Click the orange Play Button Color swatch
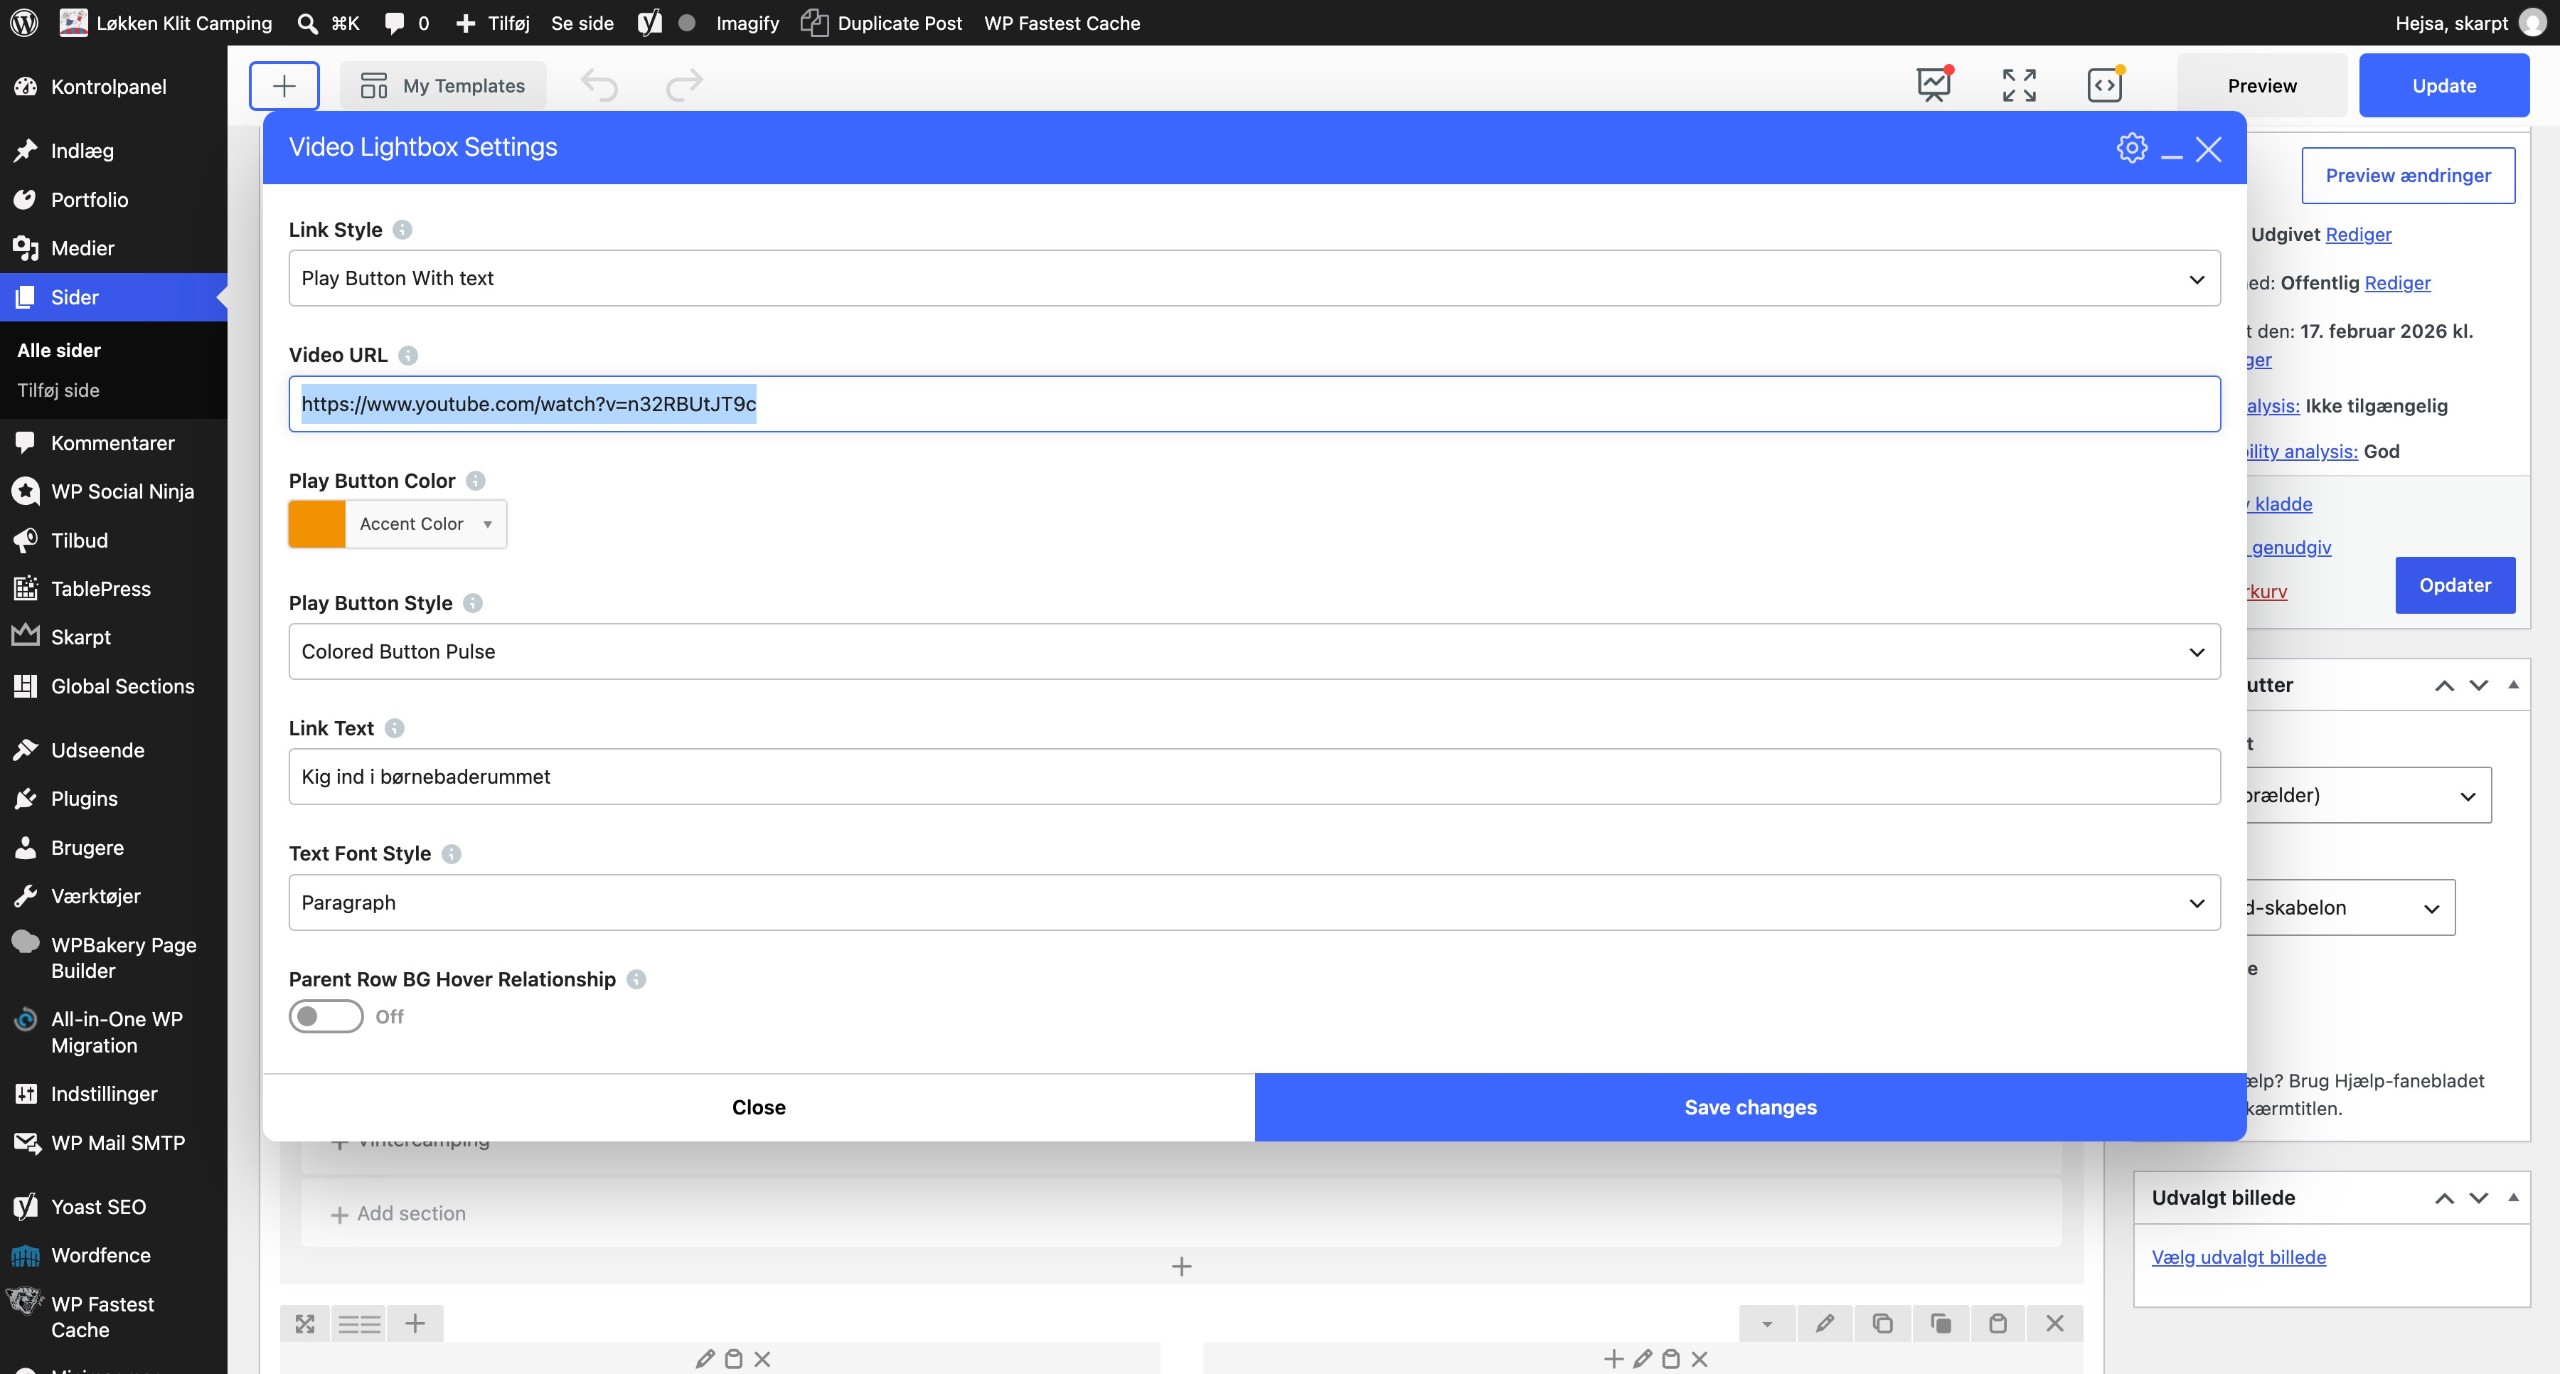 317,524
